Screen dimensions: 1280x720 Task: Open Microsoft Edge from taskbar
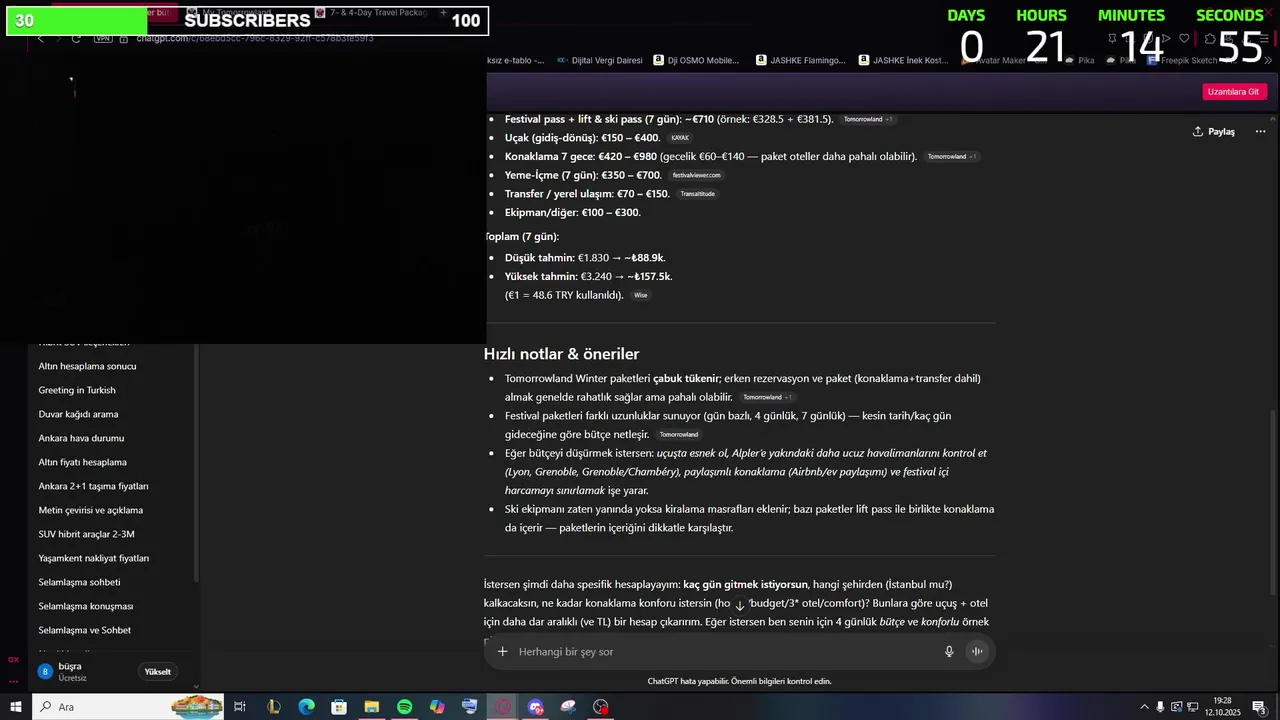[306, 707]
